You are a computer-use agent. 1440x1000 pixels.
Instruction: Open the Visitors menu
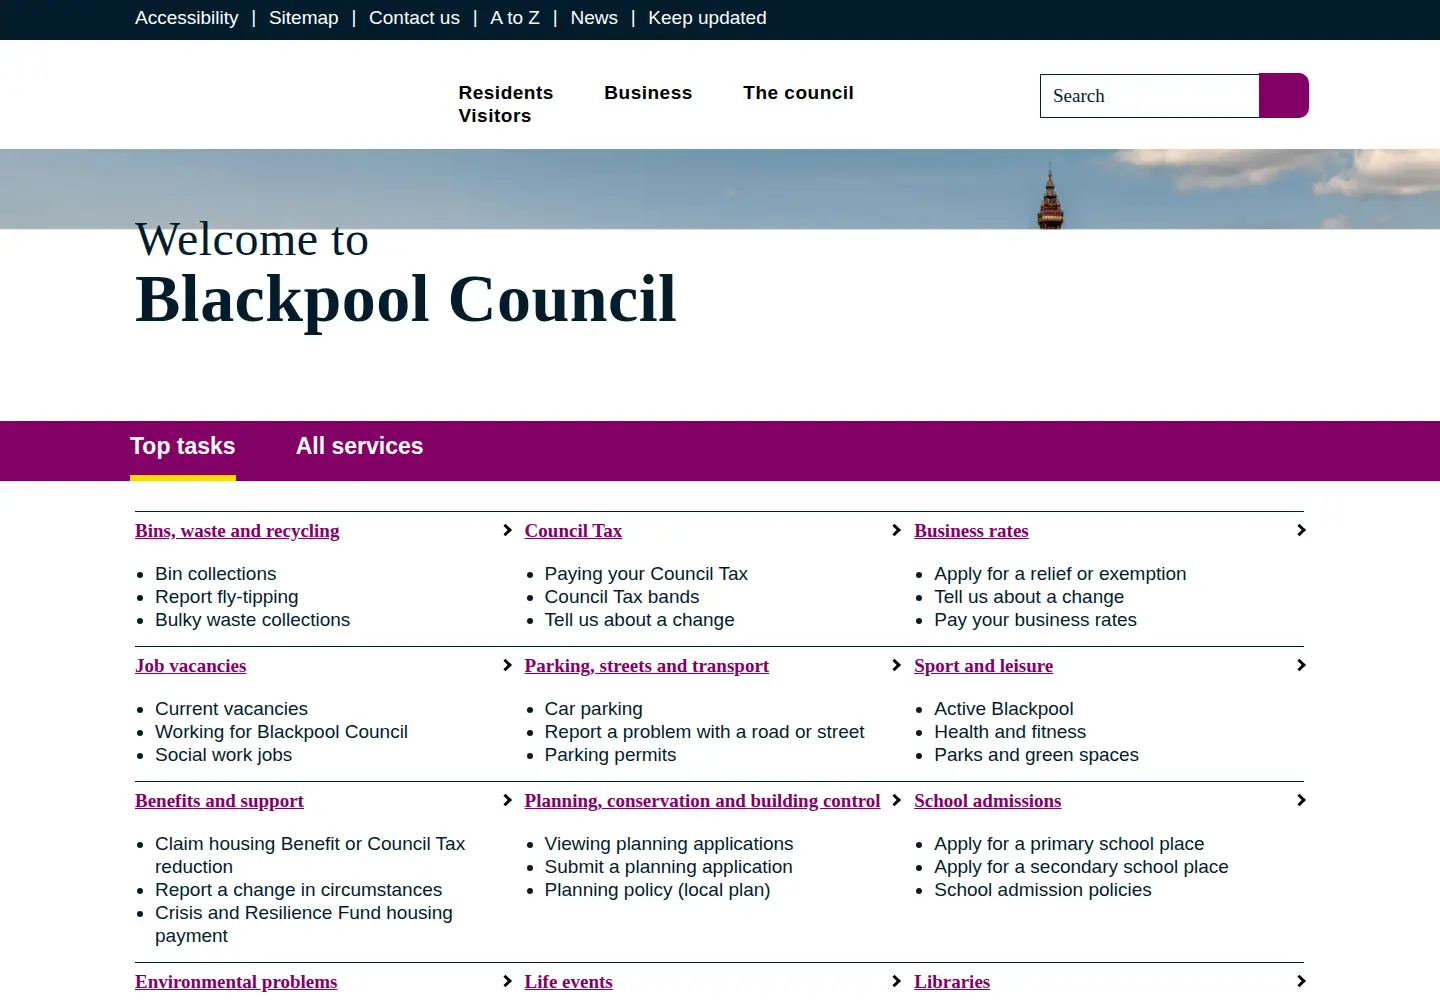495,116
